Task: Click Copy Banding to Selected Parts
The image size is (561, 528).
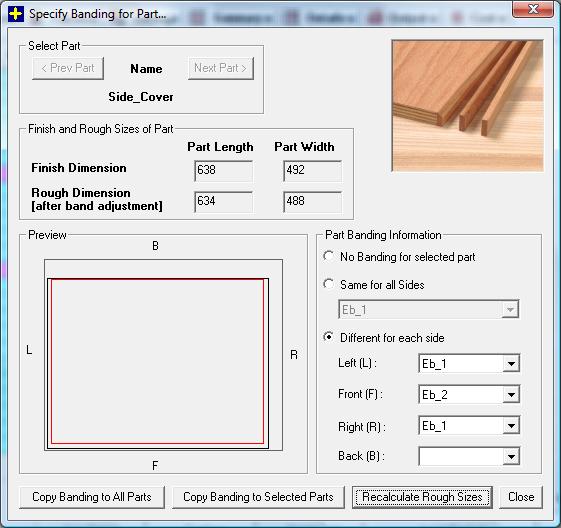Action: pyautogui.click(x=258, y=497)
